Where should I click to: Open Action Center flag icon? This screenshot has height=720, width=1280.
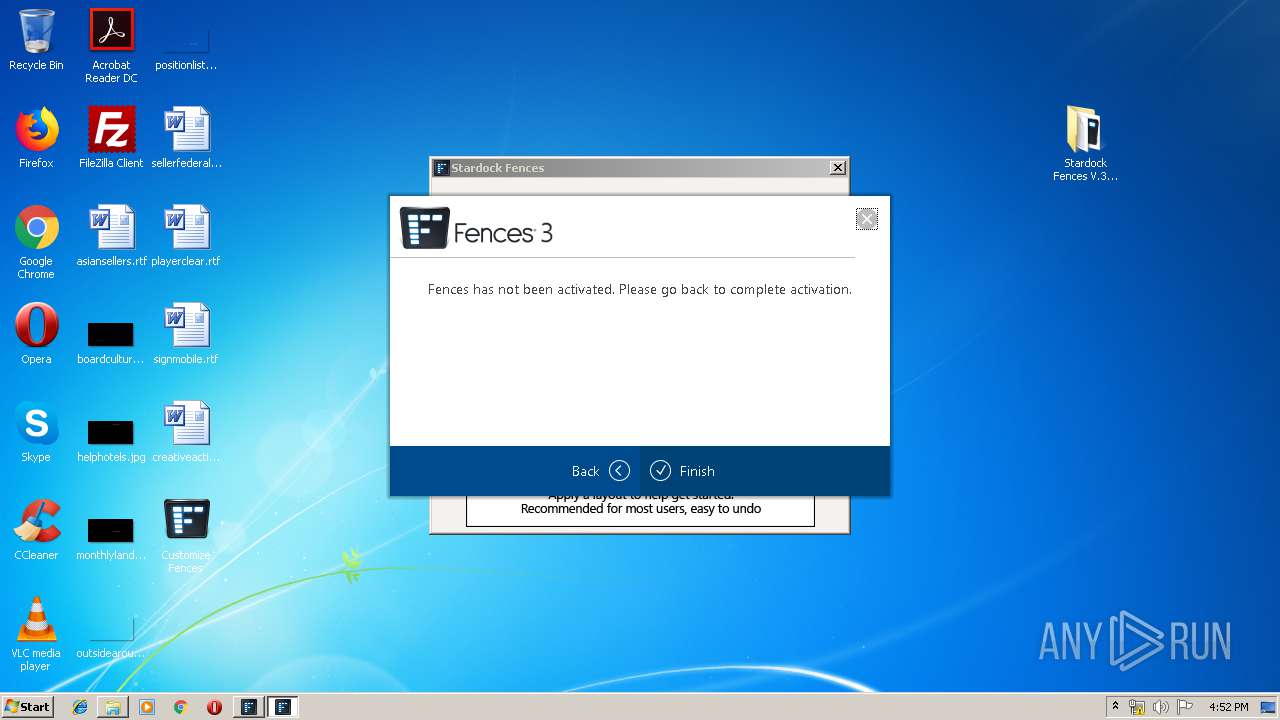pos(1185,707)
